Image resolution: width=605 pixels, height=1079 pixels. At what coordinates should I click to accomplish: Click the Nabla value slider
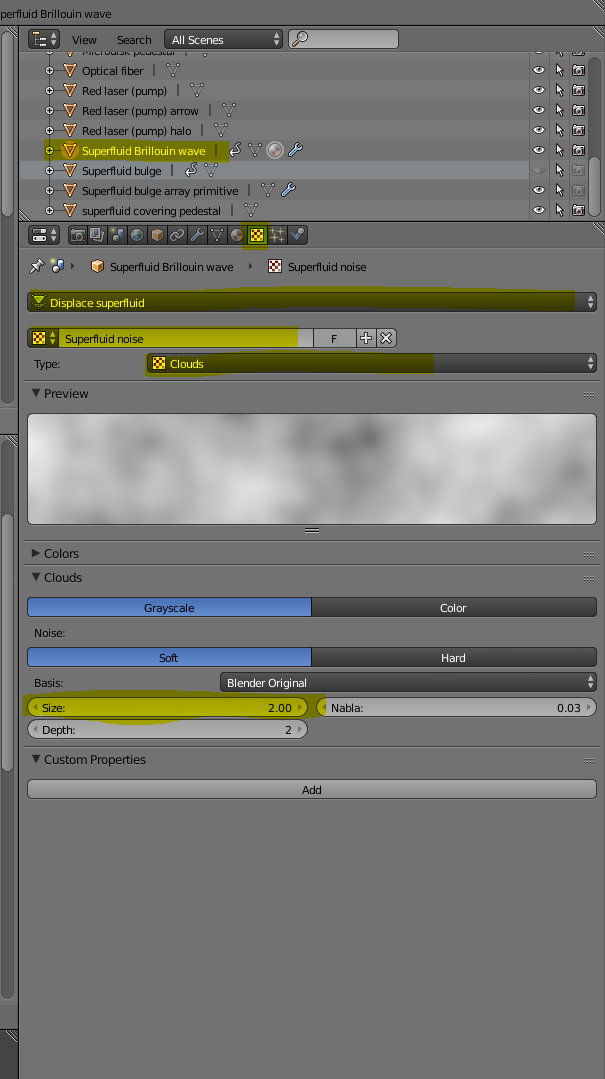pos(456,707)
